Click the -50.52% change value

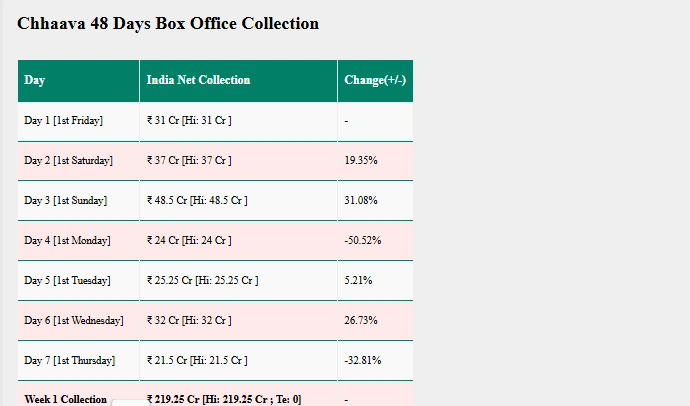point(363,241)
